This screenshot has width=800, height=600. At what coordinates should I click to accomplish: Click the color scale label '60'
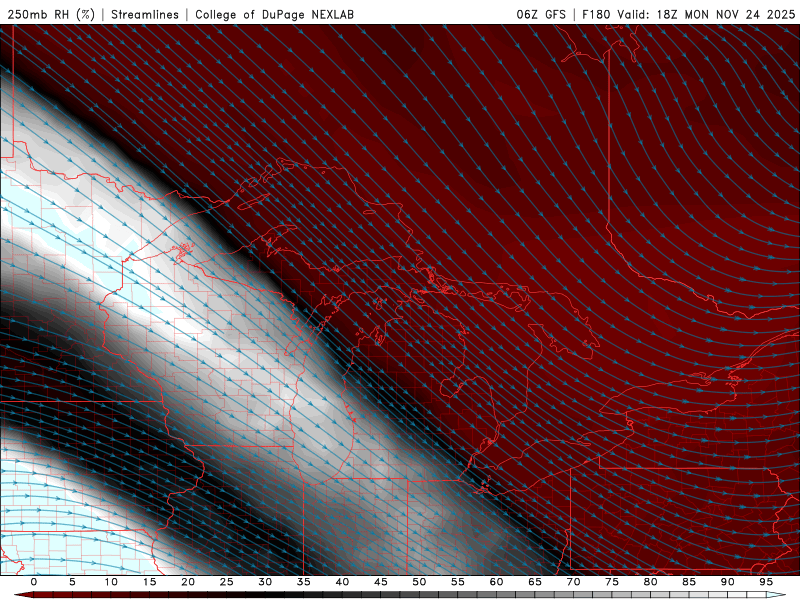point(496,582)
